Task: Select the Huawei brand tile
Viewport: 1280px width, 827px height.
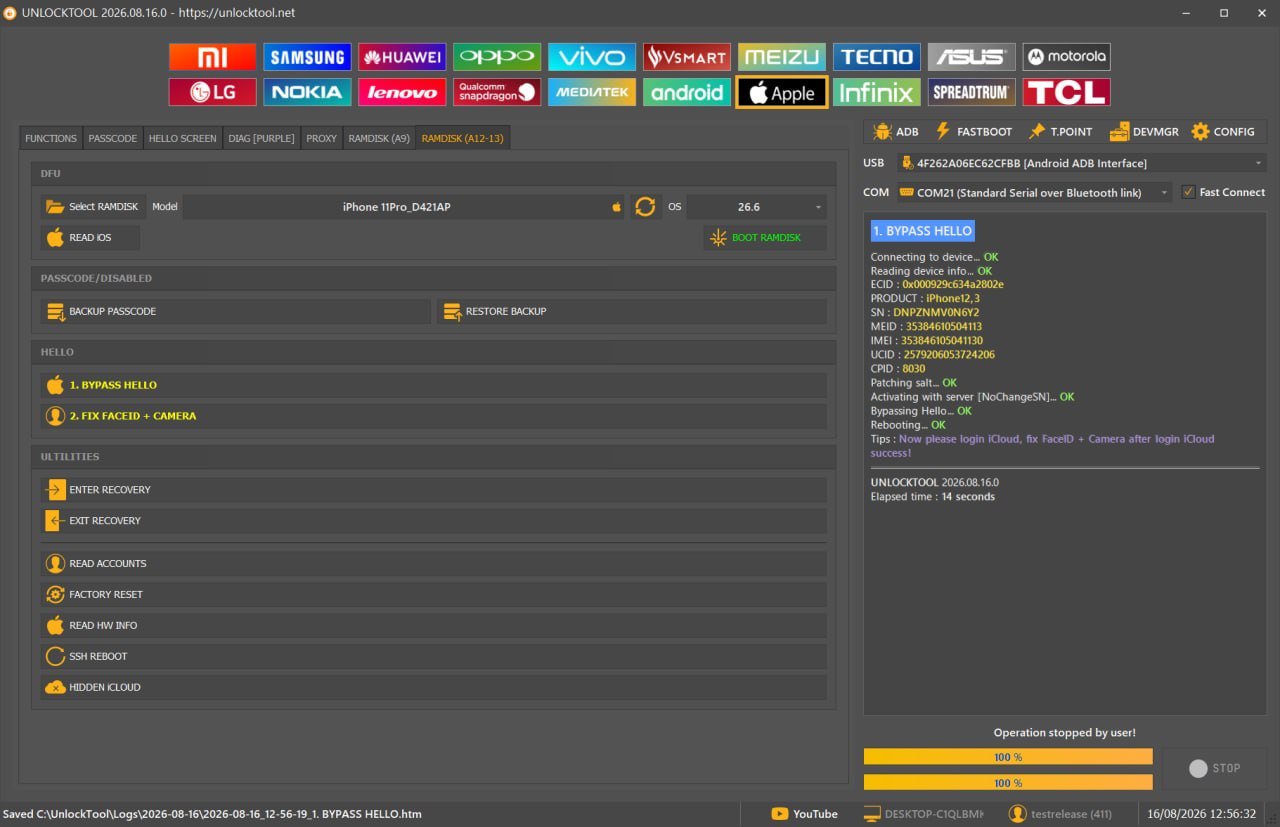Action: pyautogui.click(x=402, y=57)
